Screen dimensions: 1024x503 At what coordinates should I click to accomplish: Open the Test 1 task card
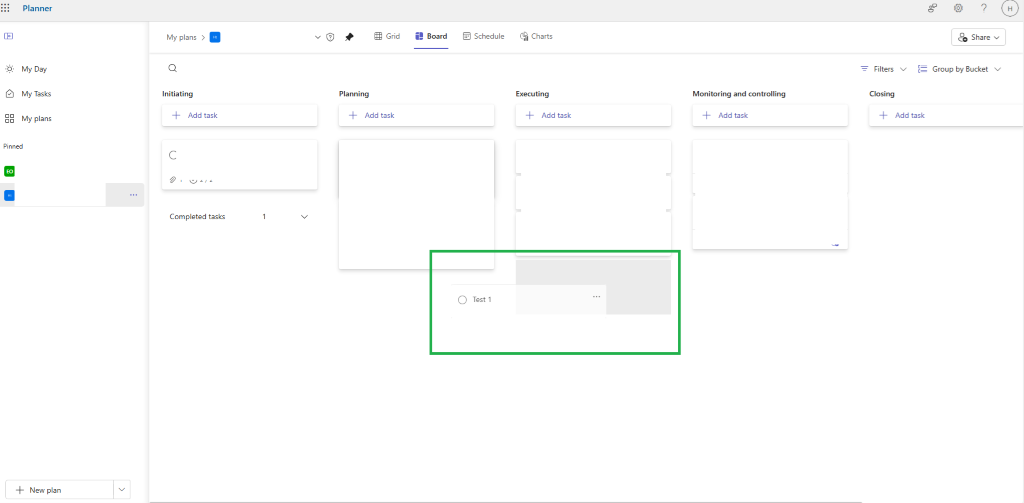tap(528, 300)
